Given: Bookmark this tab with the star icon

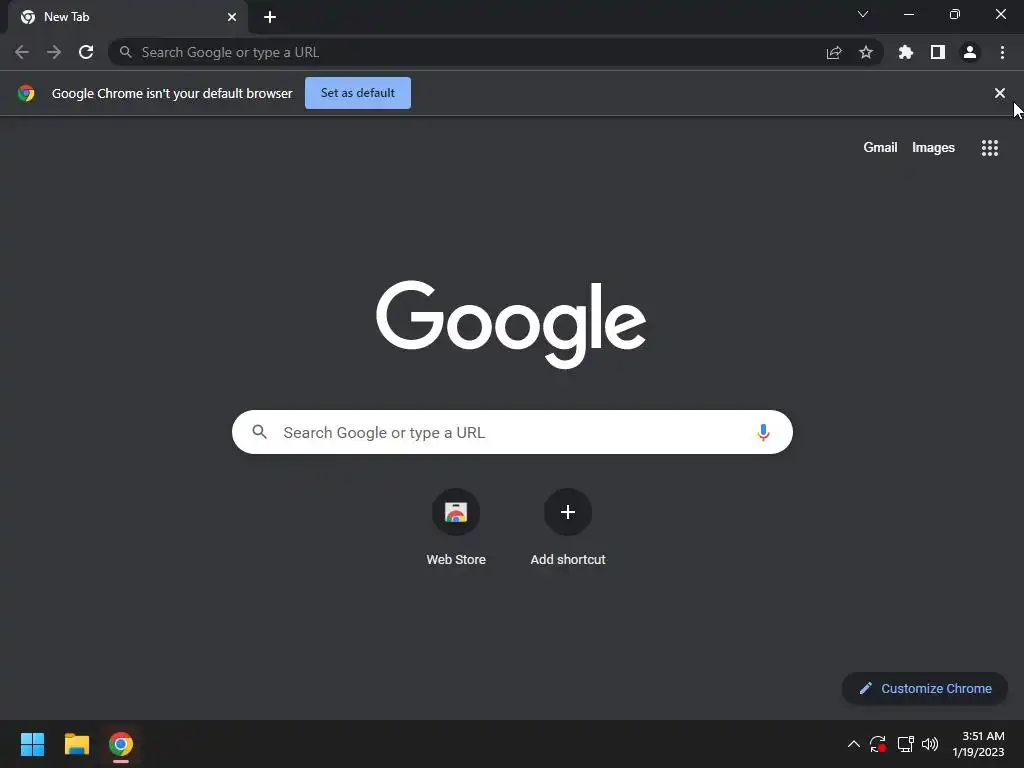Looking at the screenshot, I should tap(866, 52).
